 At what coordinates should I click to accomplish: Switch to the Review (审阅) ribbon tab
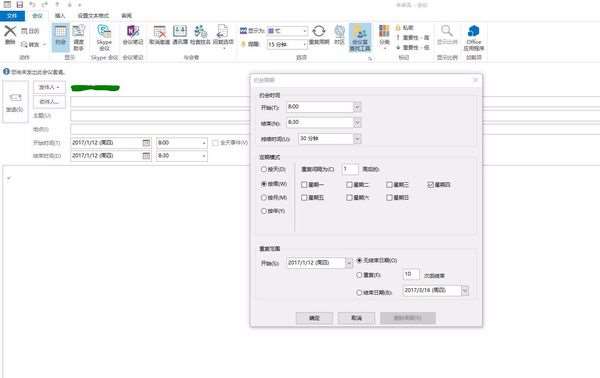127,16
